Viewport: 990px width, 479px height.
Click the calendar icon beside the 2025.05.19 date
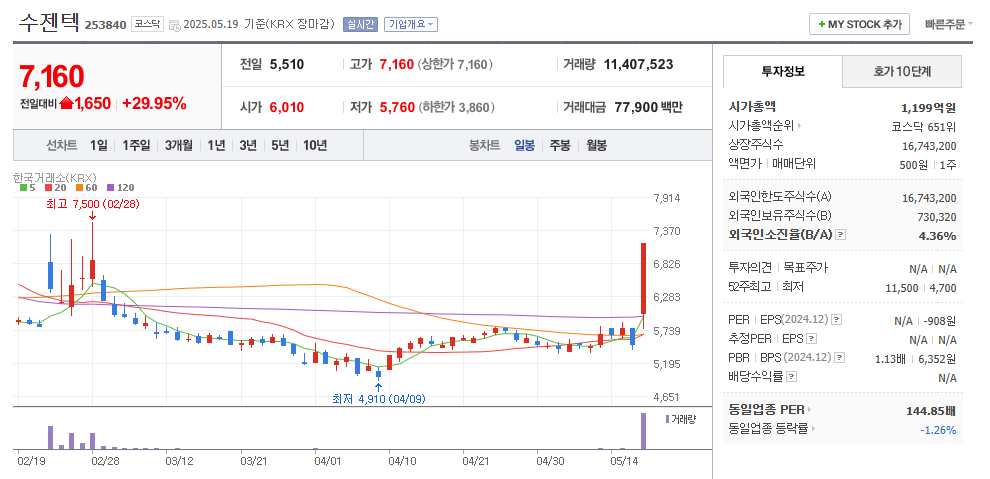pos(174,25)
